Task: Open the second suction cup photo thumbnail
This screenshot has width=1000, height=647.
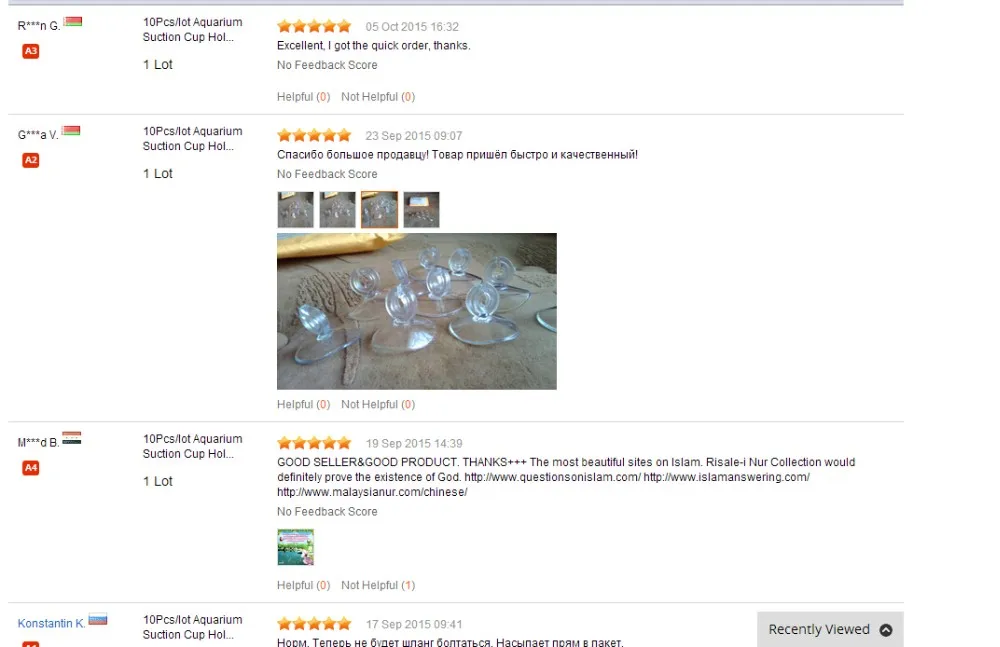Action: 337,210
